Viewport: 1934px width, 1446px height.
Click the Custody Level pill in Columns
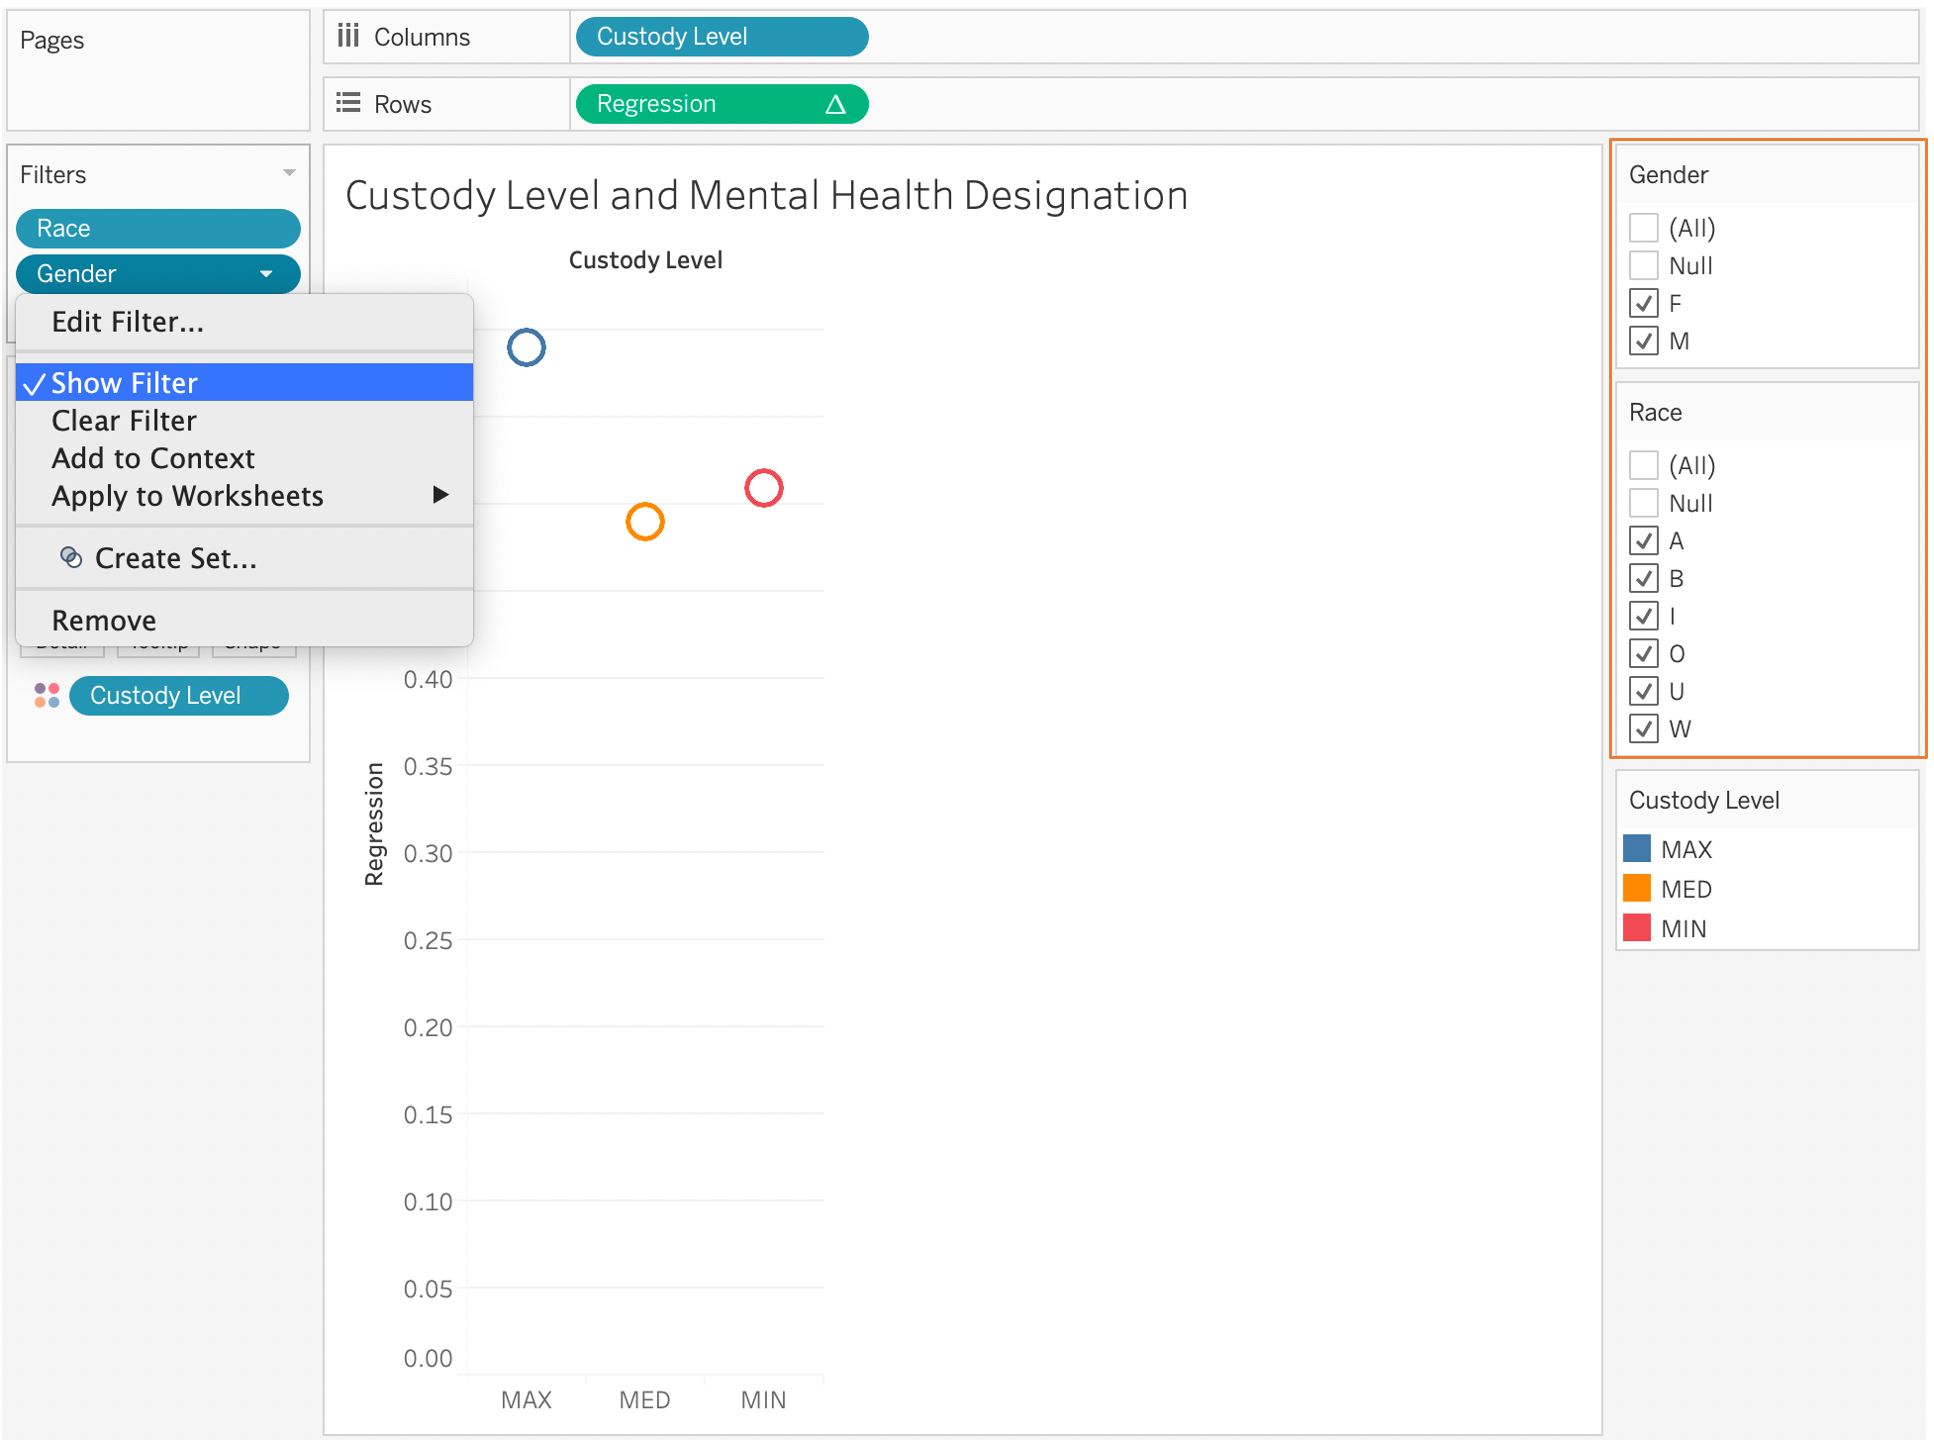[x=720, y=37]
